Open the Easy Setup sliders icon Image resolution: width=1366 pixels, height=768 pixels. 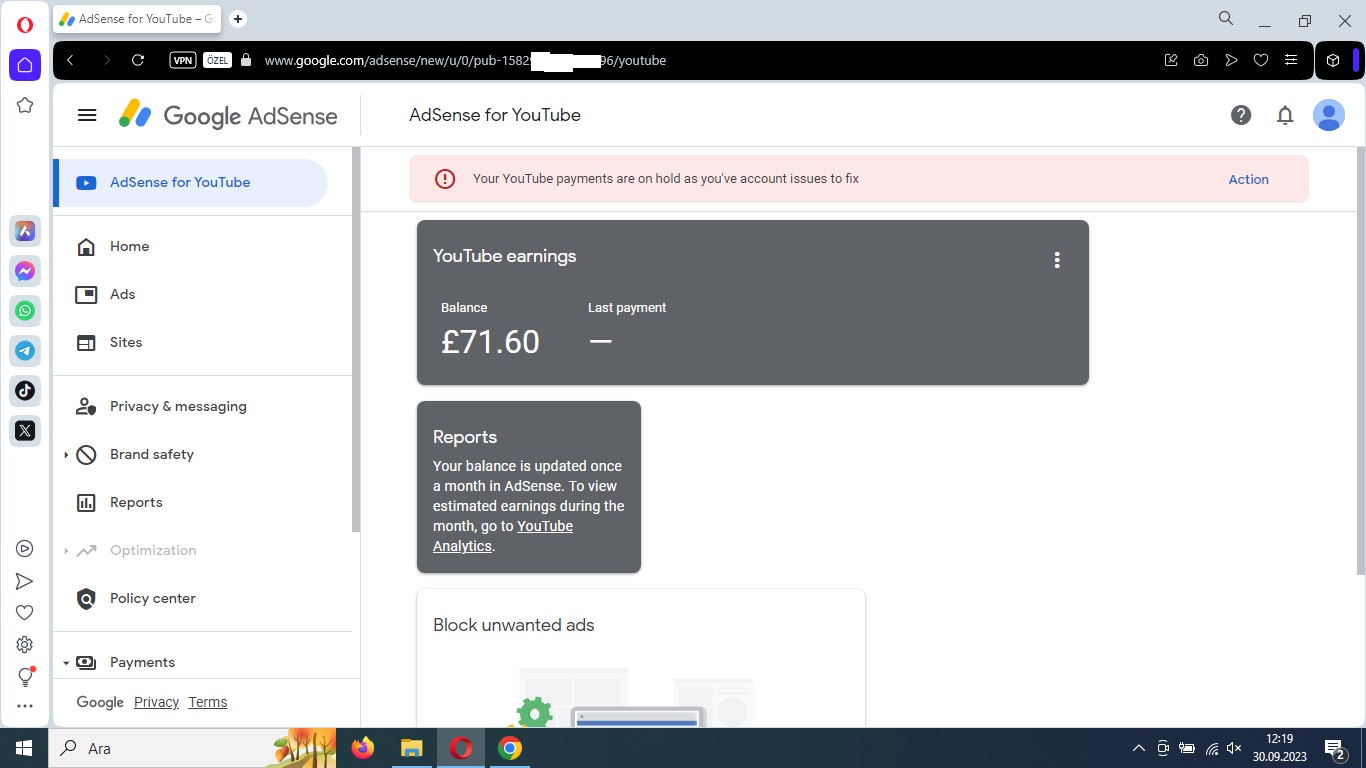click(1291, 60)
